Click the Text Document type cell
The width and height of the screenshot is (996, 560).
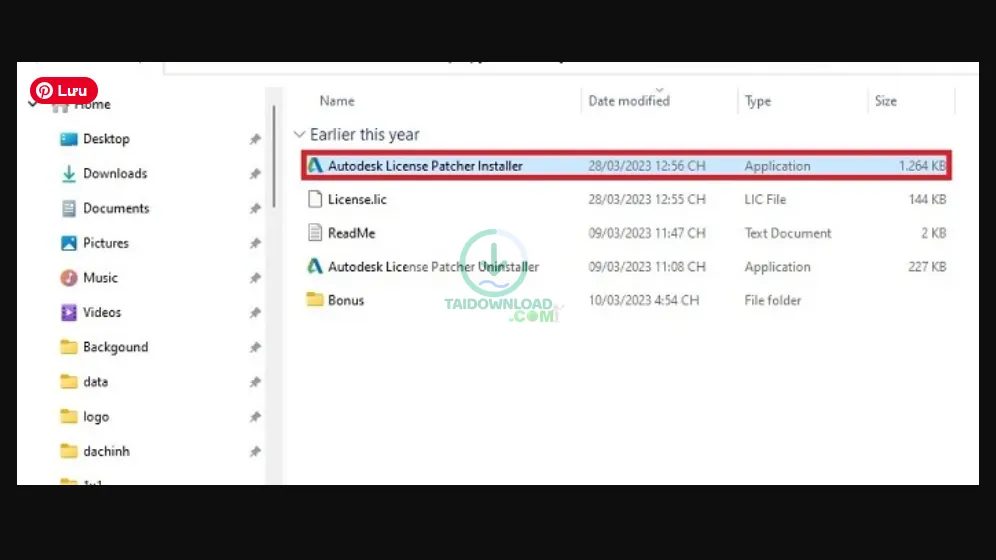[788, 233]
